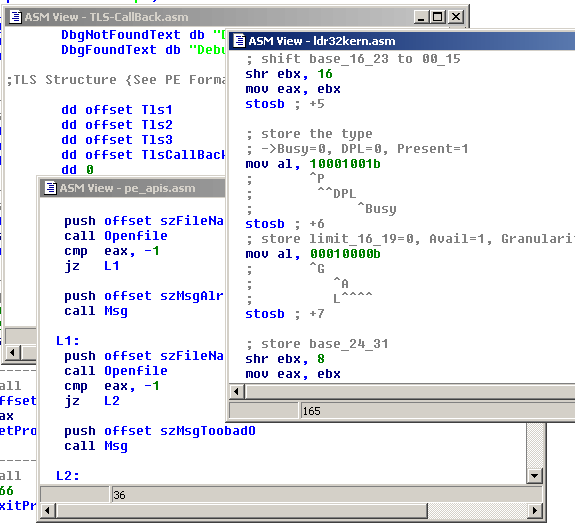Minimize the TLS-CallBack.asm window
This screenshot has width=575, height=525.
[421, 17]
